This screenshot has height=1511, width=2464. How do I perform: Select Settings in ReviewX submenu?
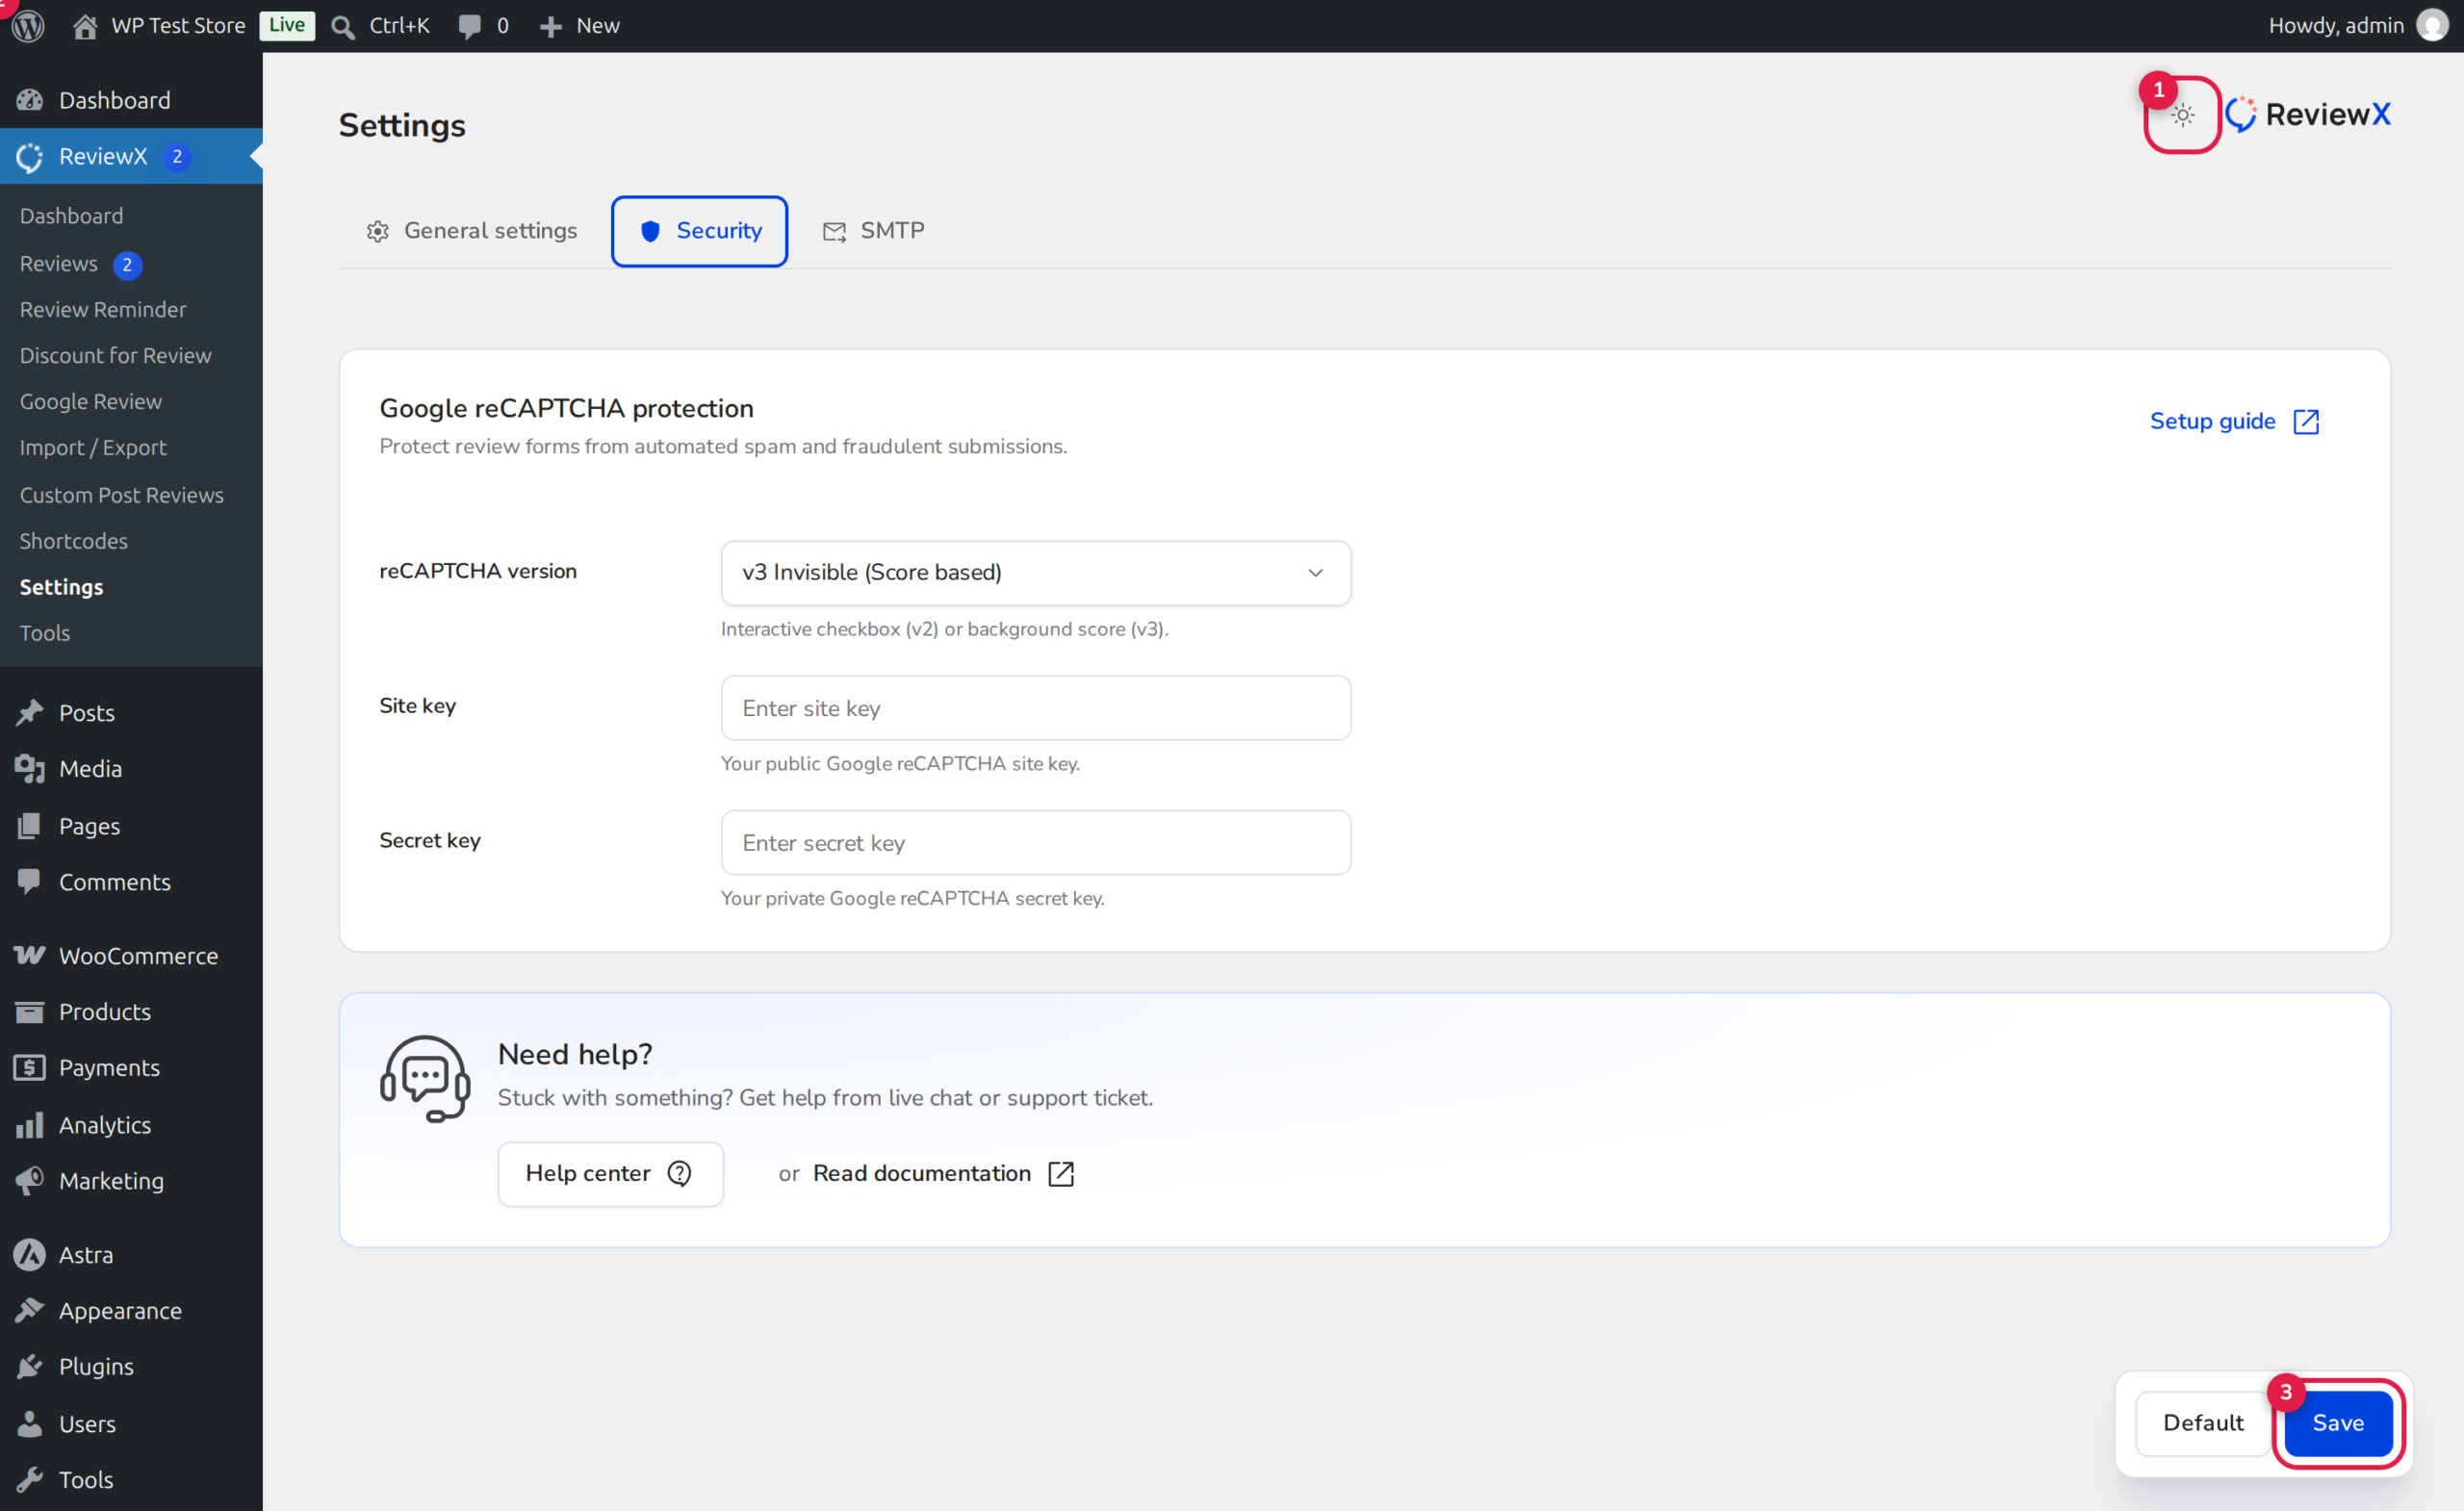(62, 586)
